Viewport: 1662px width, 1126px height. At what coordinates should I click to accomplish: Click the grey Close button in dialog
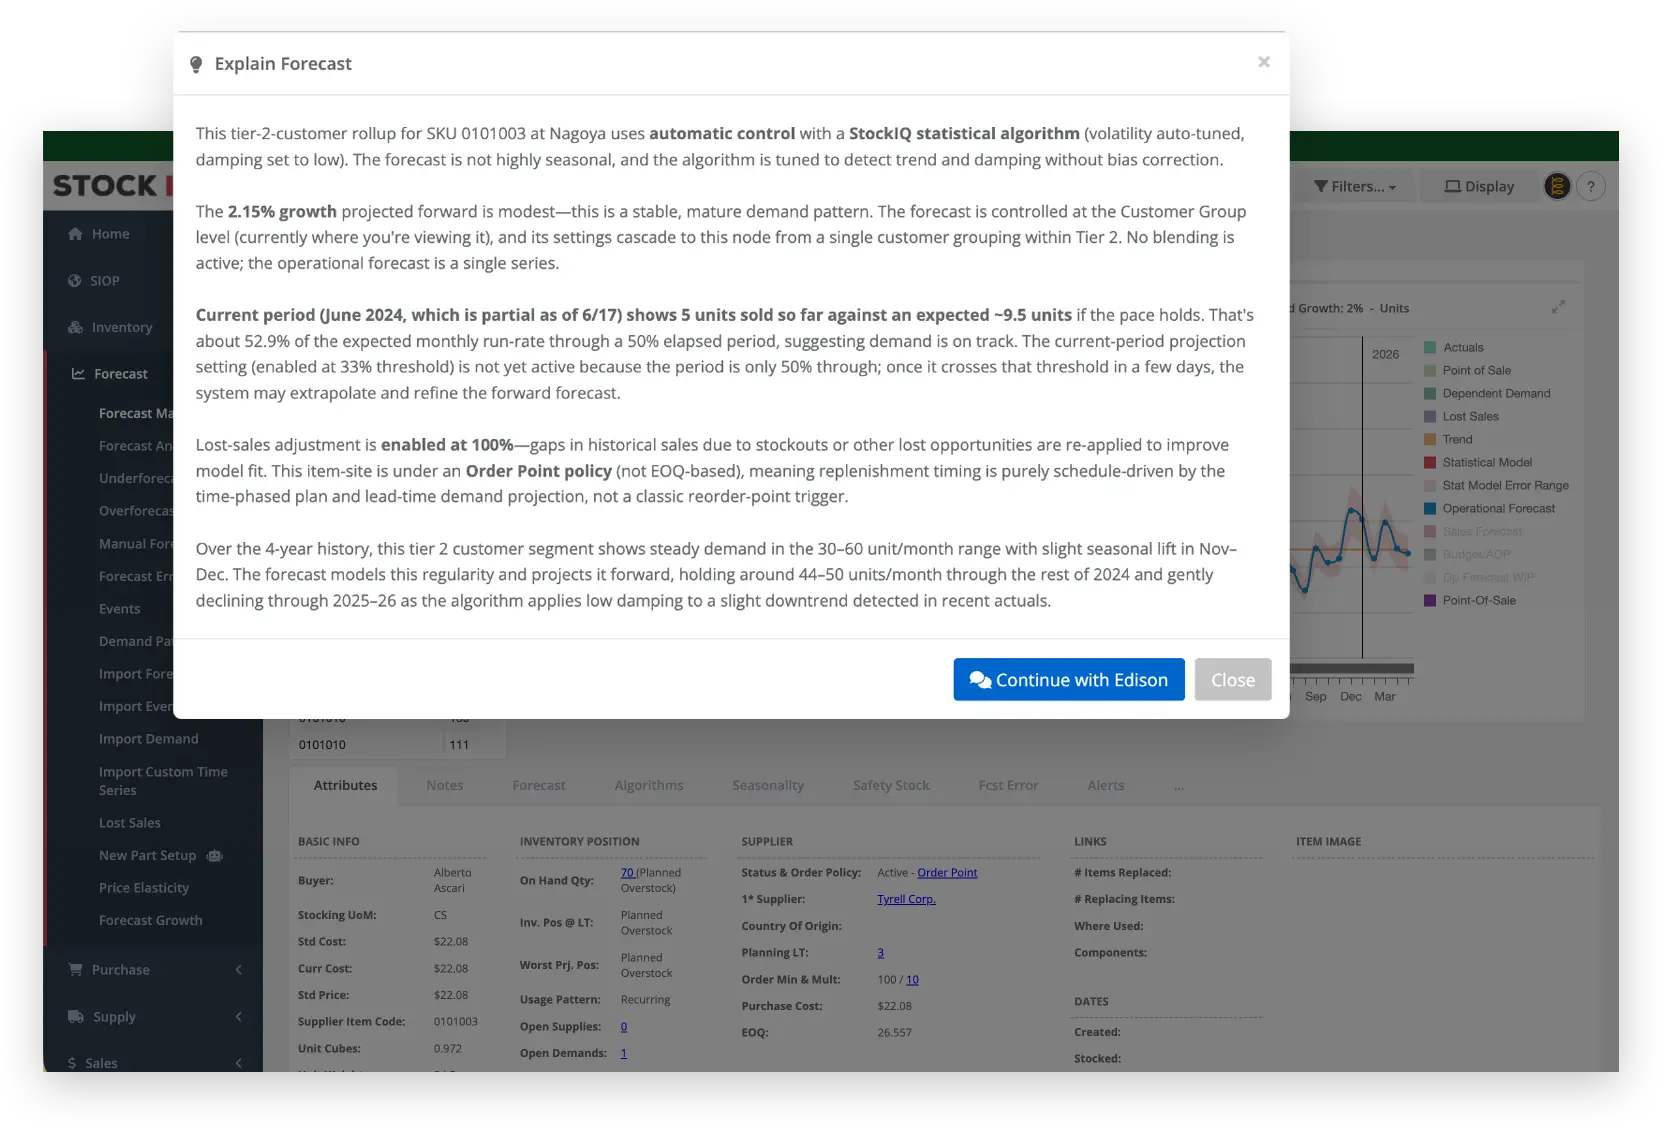[x=1233, y=680]
